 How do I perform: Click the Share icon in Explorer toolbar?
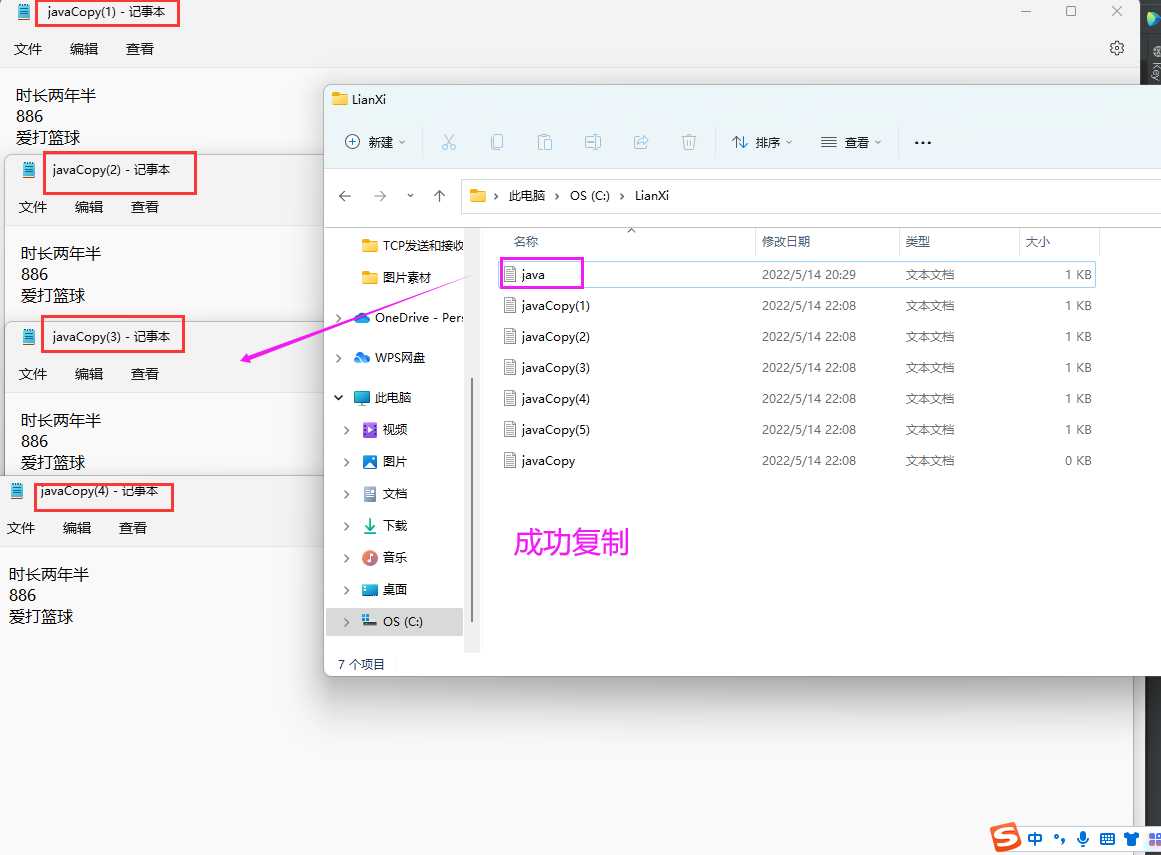[641, 142]
